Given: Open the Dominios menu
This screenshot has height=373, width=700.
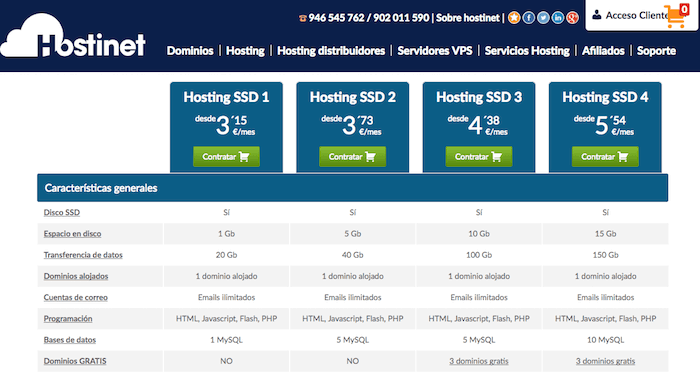Looking at the screenshot, I should (x=190, y=51).
